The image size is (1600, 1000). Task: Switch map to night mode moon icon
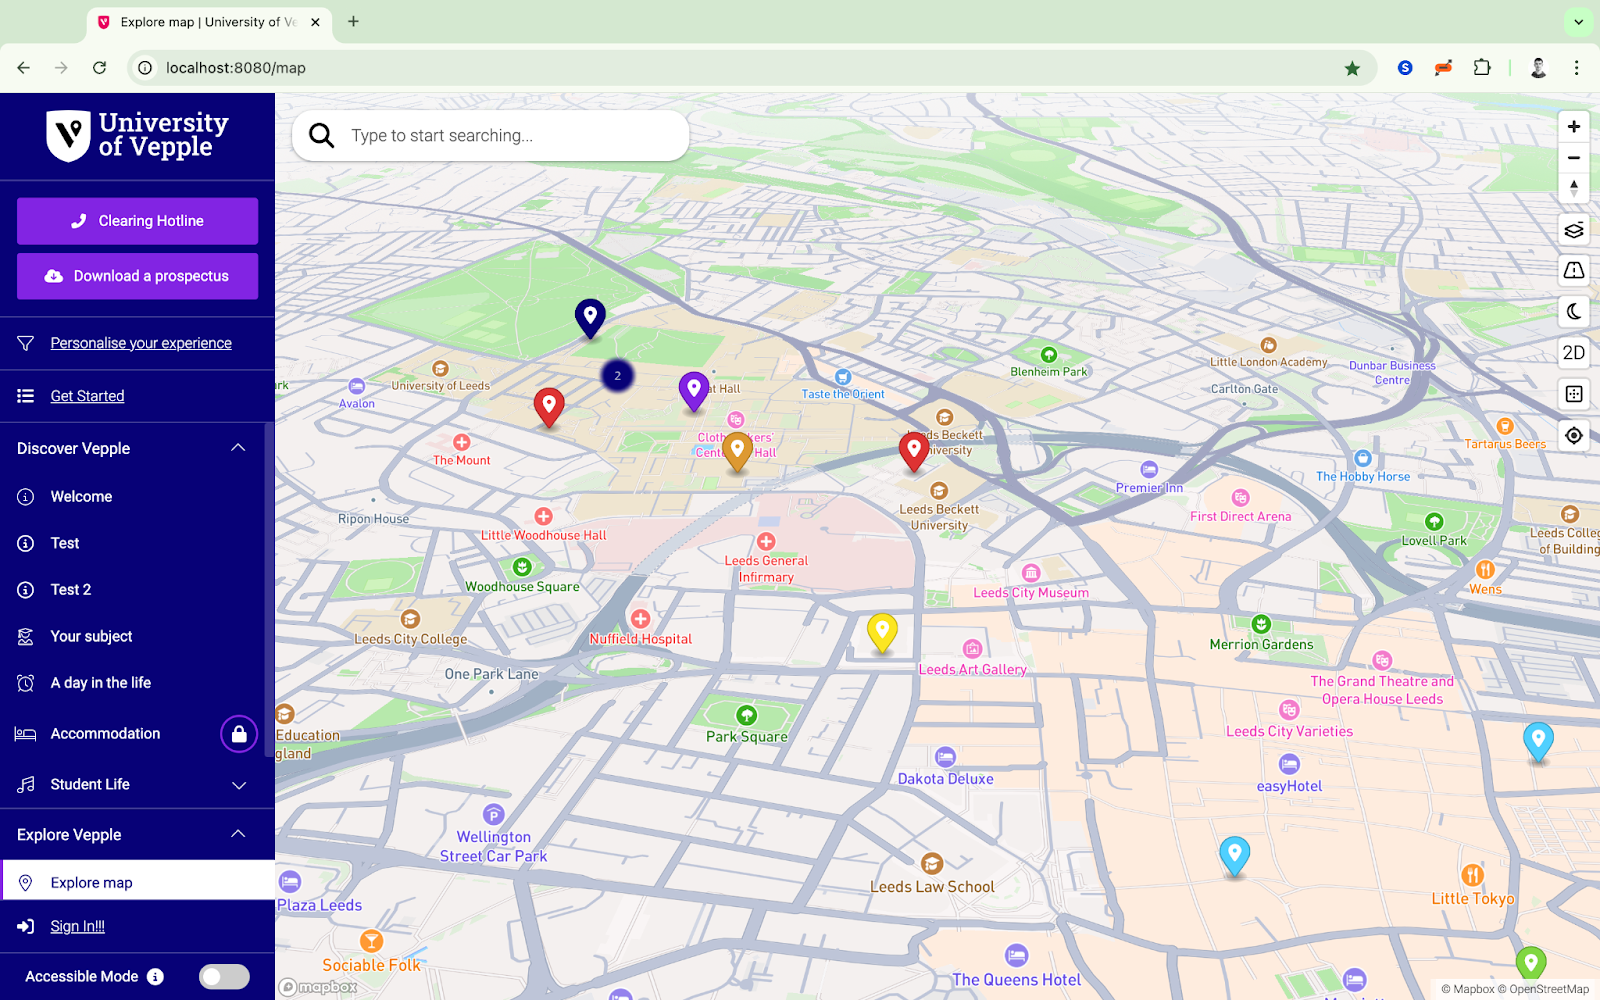tap(1573, 311)
